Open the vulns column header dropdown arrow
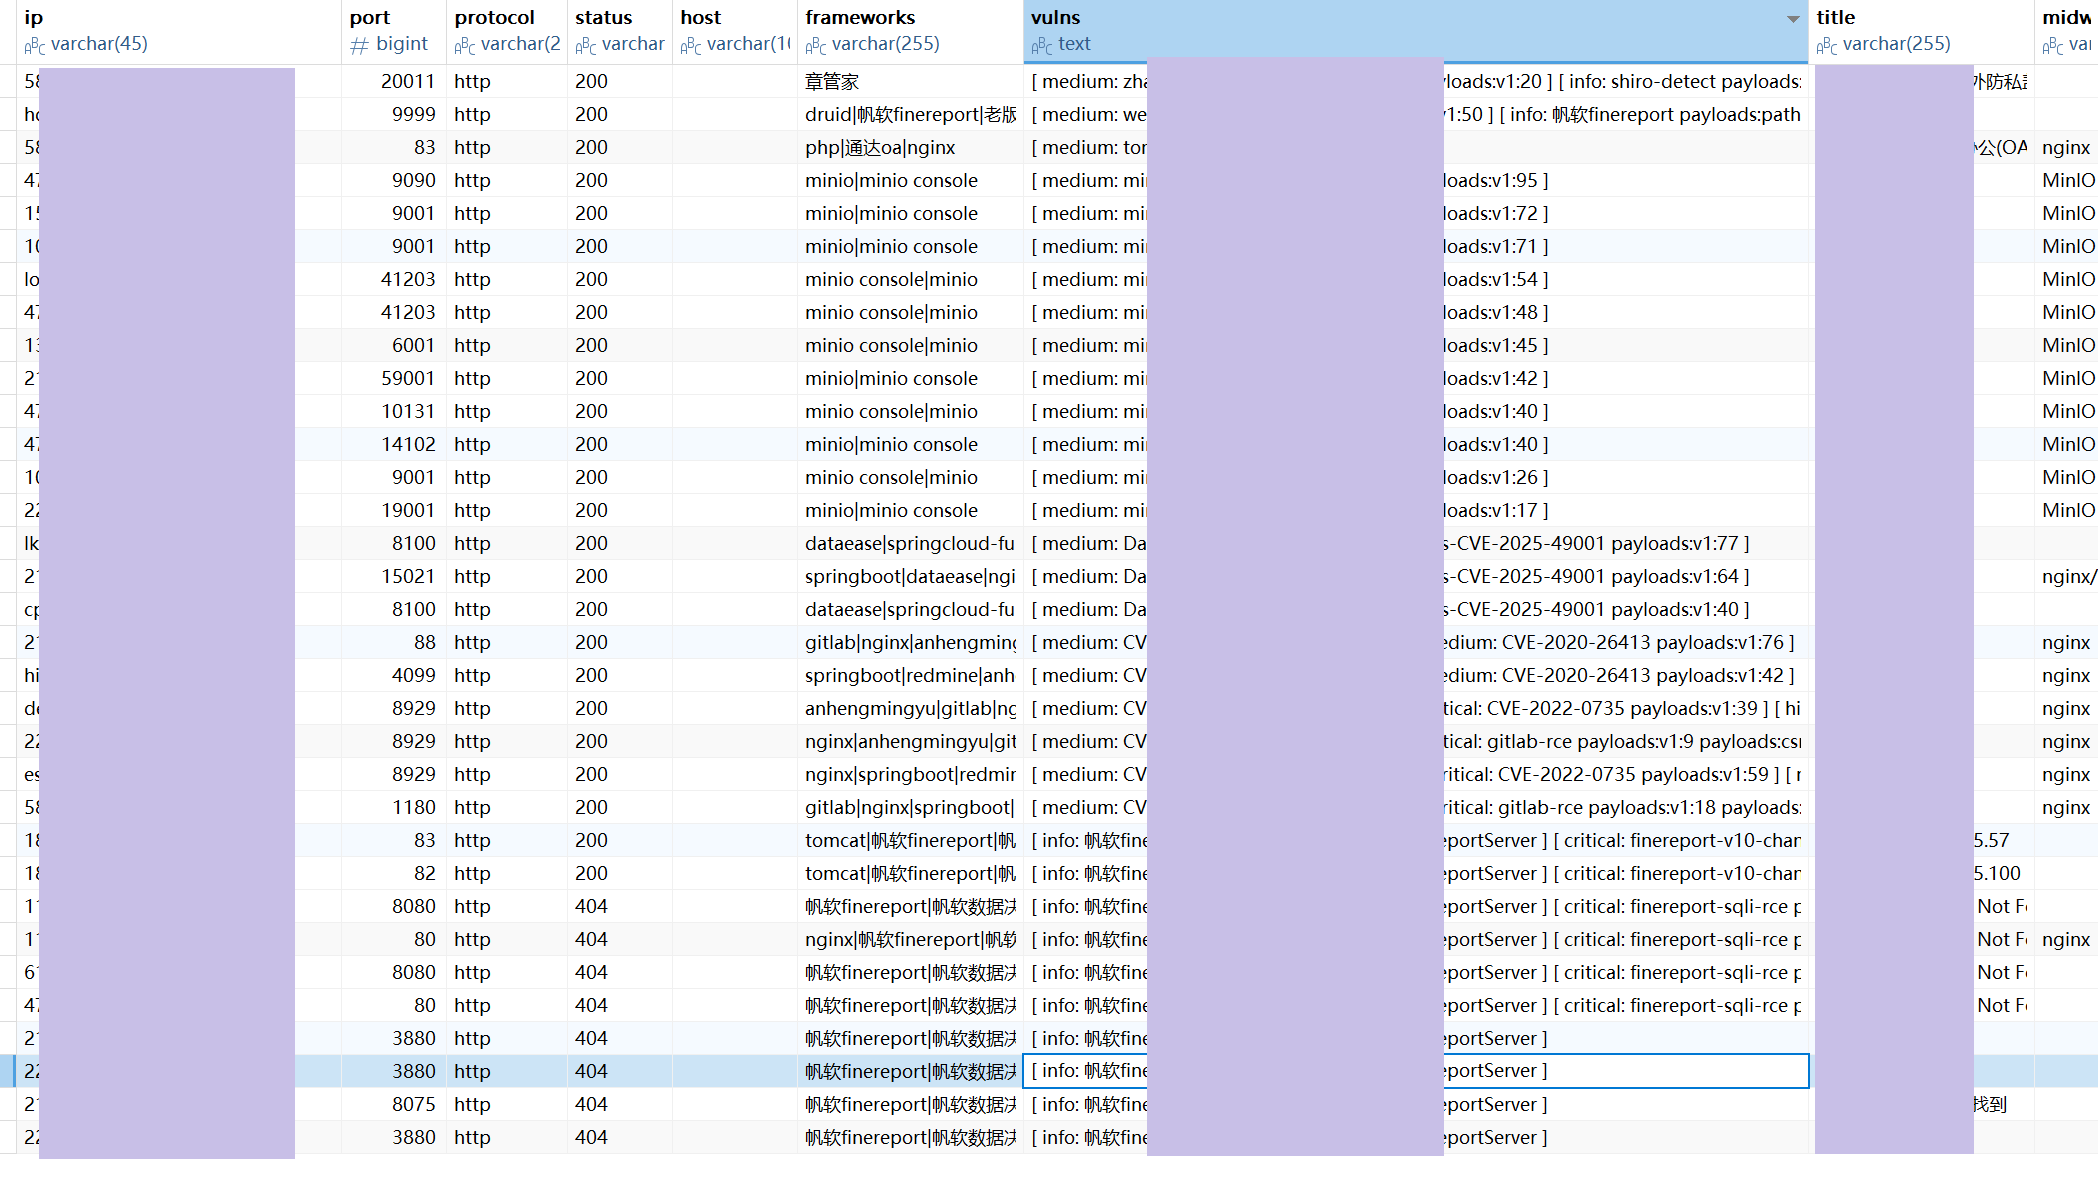This screenshot has width=2098, height=1177. (1793, 19)
